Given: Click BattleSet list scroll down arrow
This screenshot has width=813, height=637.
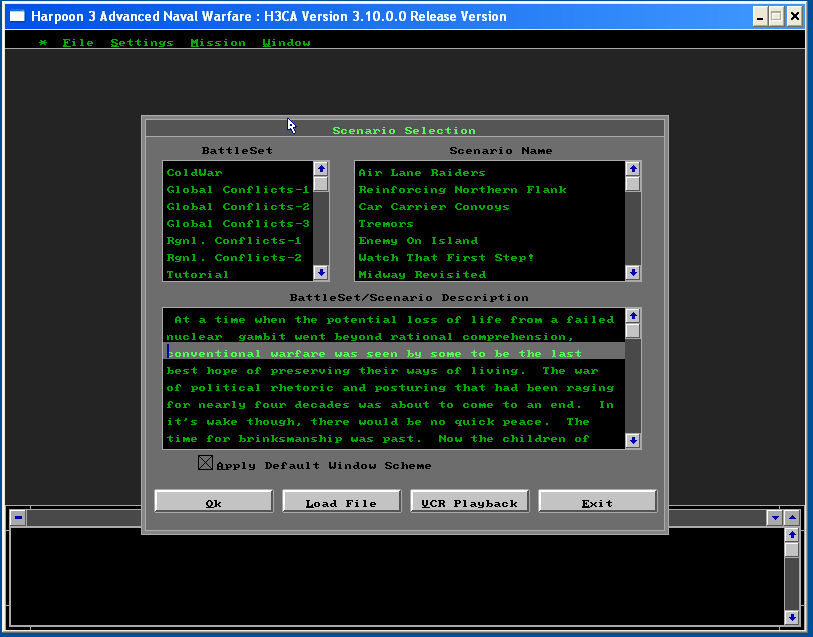Looking at the screenshot, I should (321, 273).
